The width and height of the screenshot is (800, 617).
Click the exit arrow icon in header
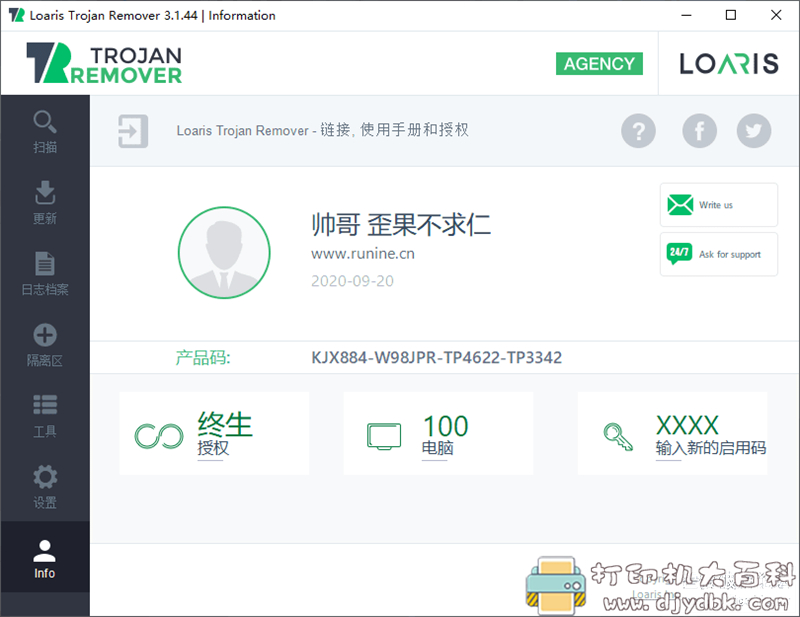[x=133, y=131]
